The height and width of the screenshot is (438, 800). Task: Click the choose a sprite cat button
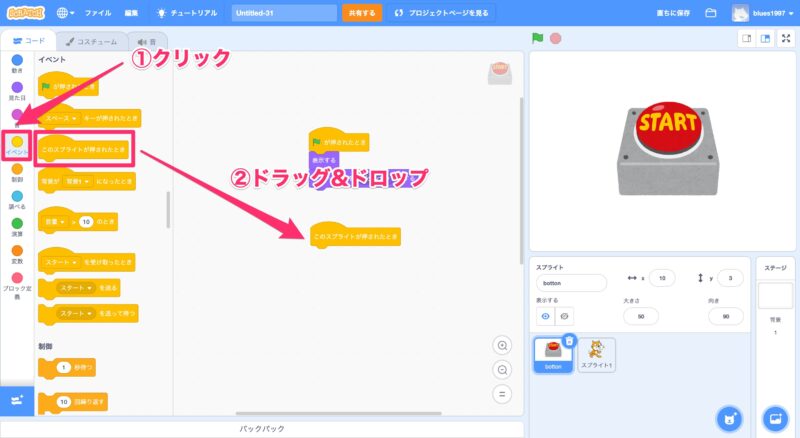(731, 417)
